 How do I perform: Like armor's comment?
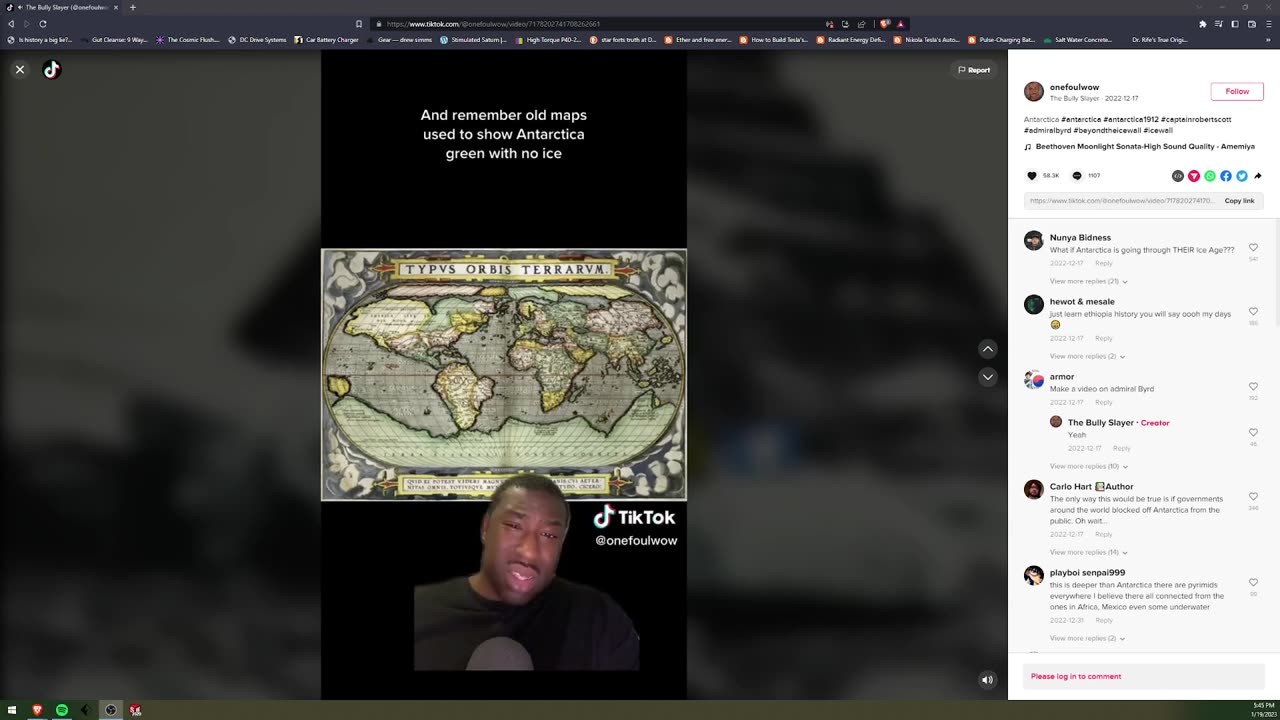point(1253,387)
